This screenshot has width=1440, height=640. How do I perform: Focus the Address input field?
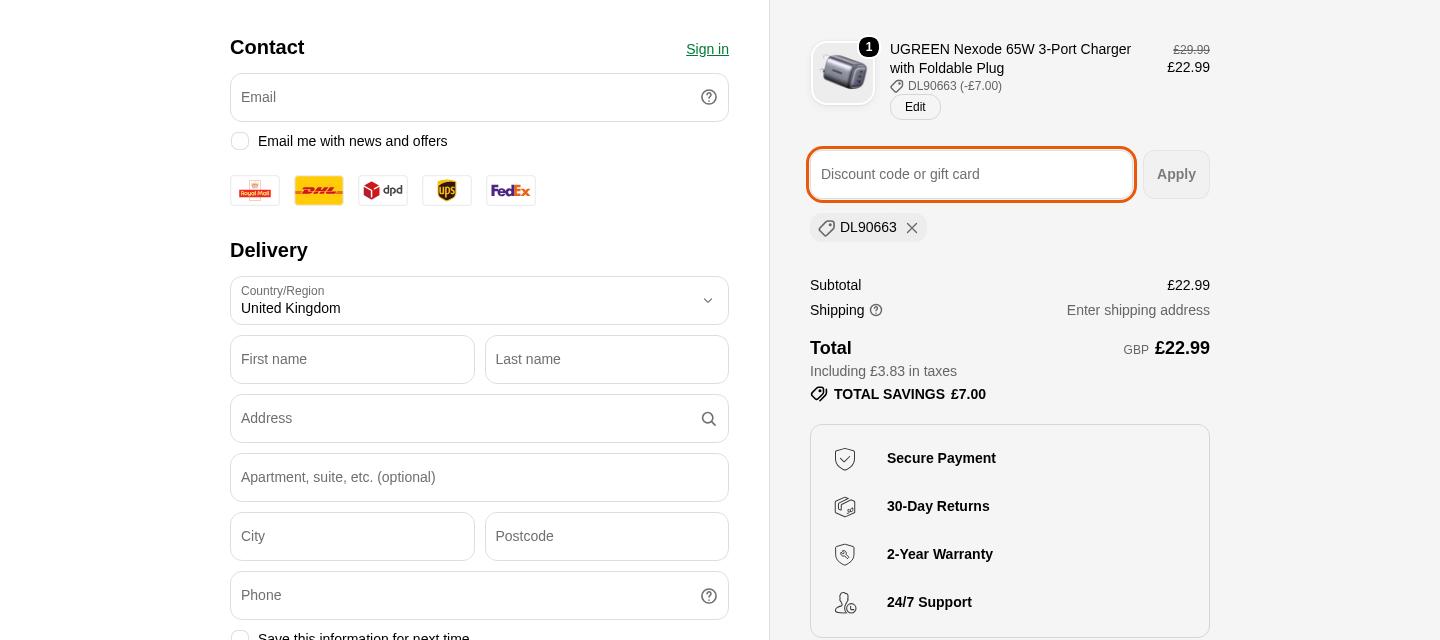click(x=479, y=418)
